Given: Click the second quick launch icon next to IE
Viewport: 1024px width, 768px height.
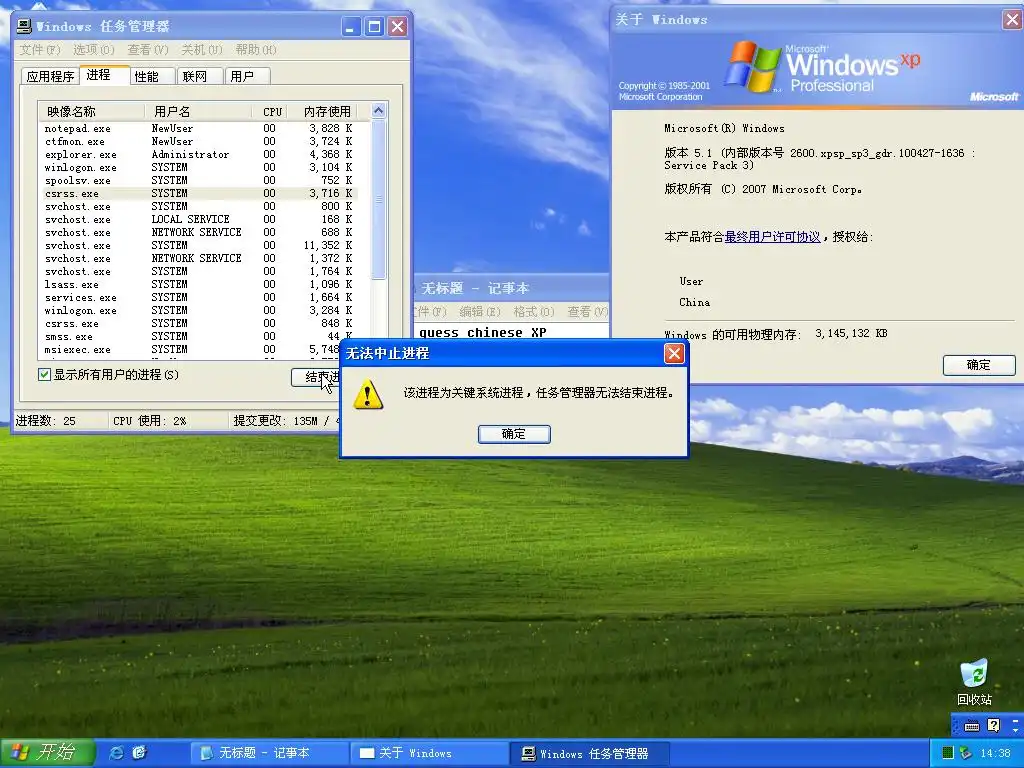Looking at the screenshot, I should (139, 753).
